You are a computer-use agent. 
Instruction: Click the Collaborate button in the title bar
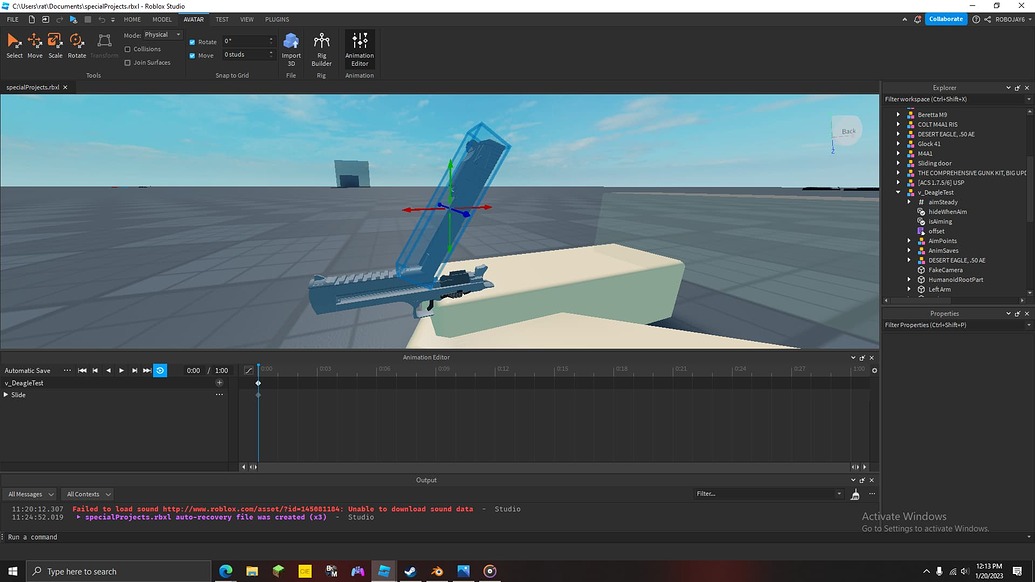coord(944,18)
